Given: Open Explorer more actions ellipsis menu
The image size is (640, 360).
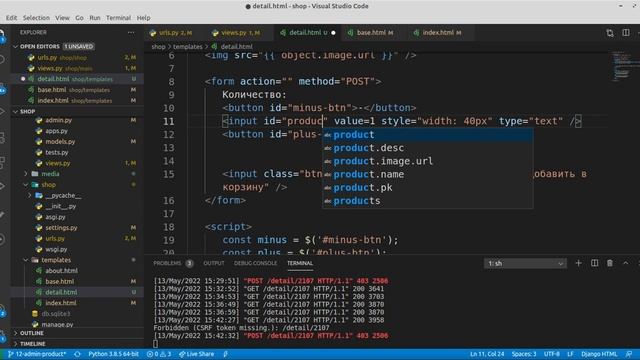Looking at the screenshot, I should 131,32.
